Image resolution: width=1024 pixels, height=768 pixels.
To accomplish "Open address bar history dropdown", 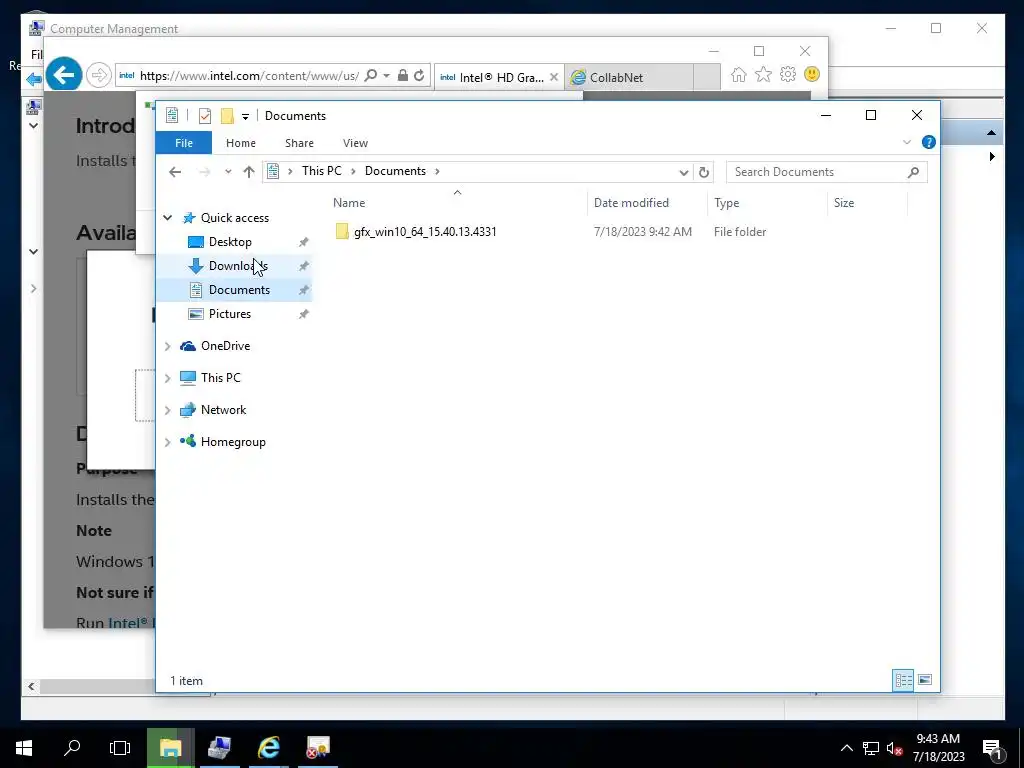I will [683, 172].
